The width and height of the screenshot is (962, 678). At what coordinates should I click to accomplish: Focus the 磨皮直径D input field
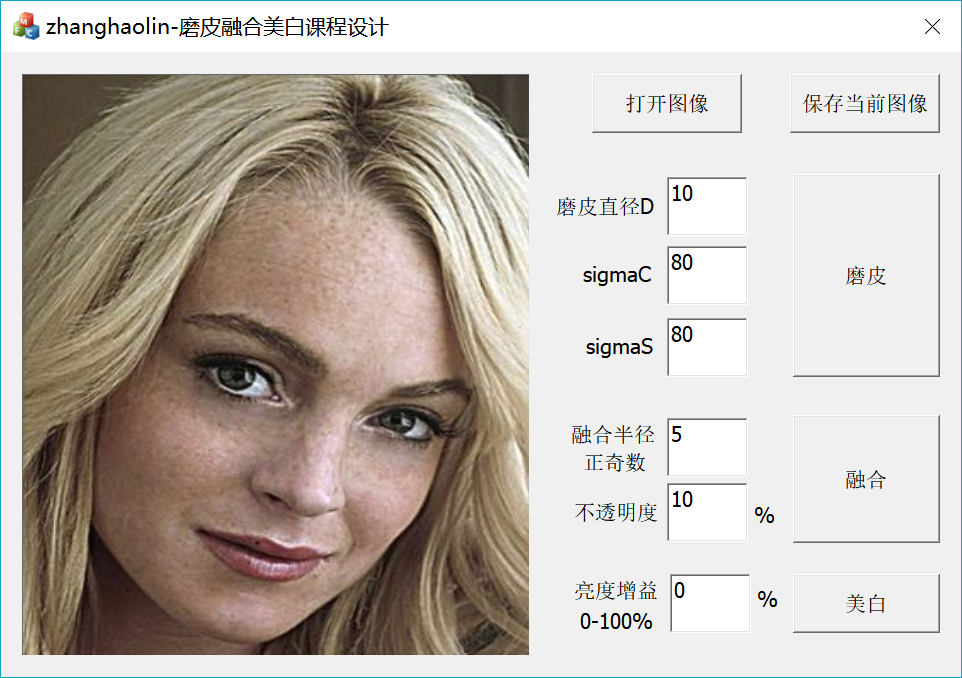[x=707, y=206]
